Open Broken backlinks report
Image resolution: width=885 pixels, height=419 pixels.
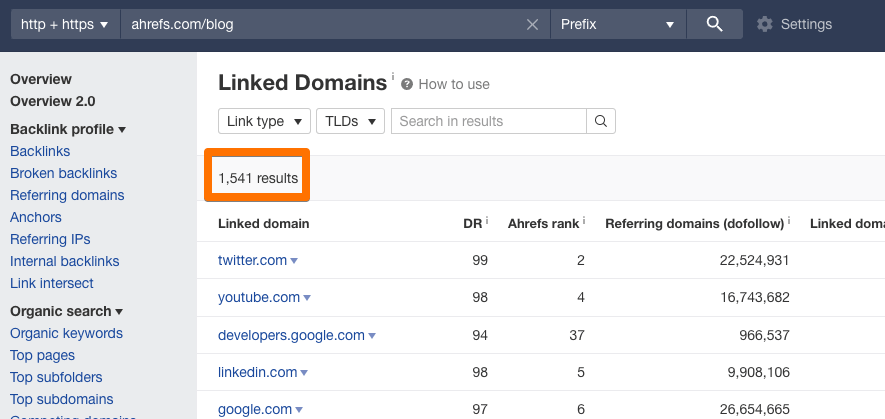63,173
